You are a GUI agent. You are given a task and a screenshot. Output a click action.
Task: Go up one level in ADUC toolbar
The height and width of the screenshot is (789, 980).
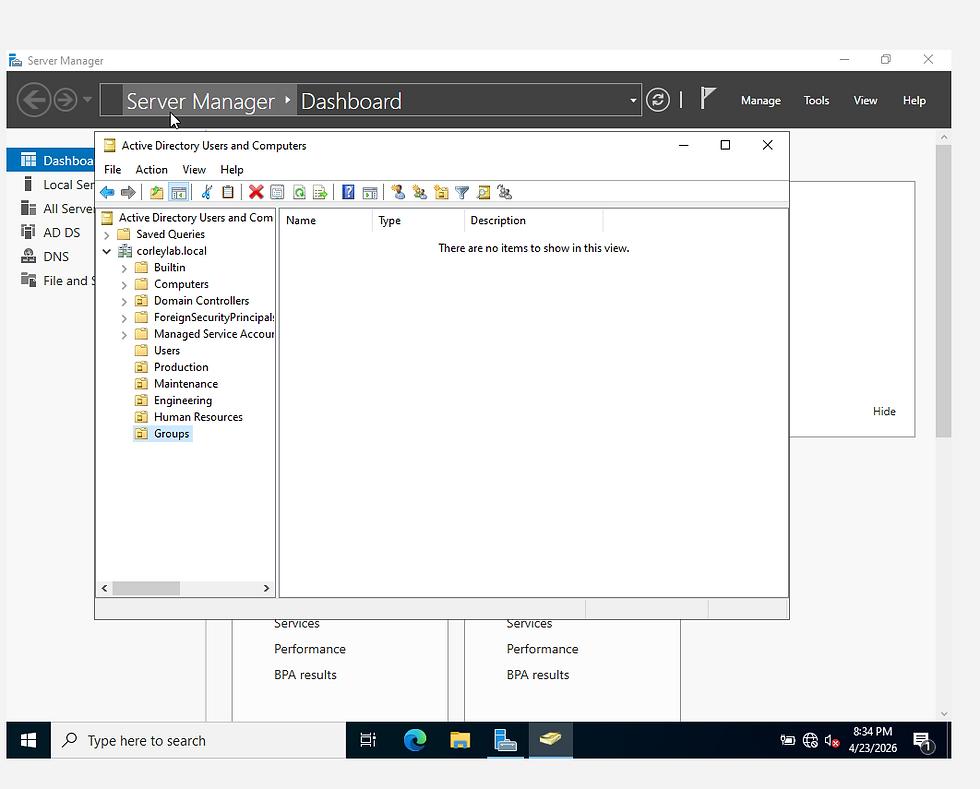click(x=156, y=193)
